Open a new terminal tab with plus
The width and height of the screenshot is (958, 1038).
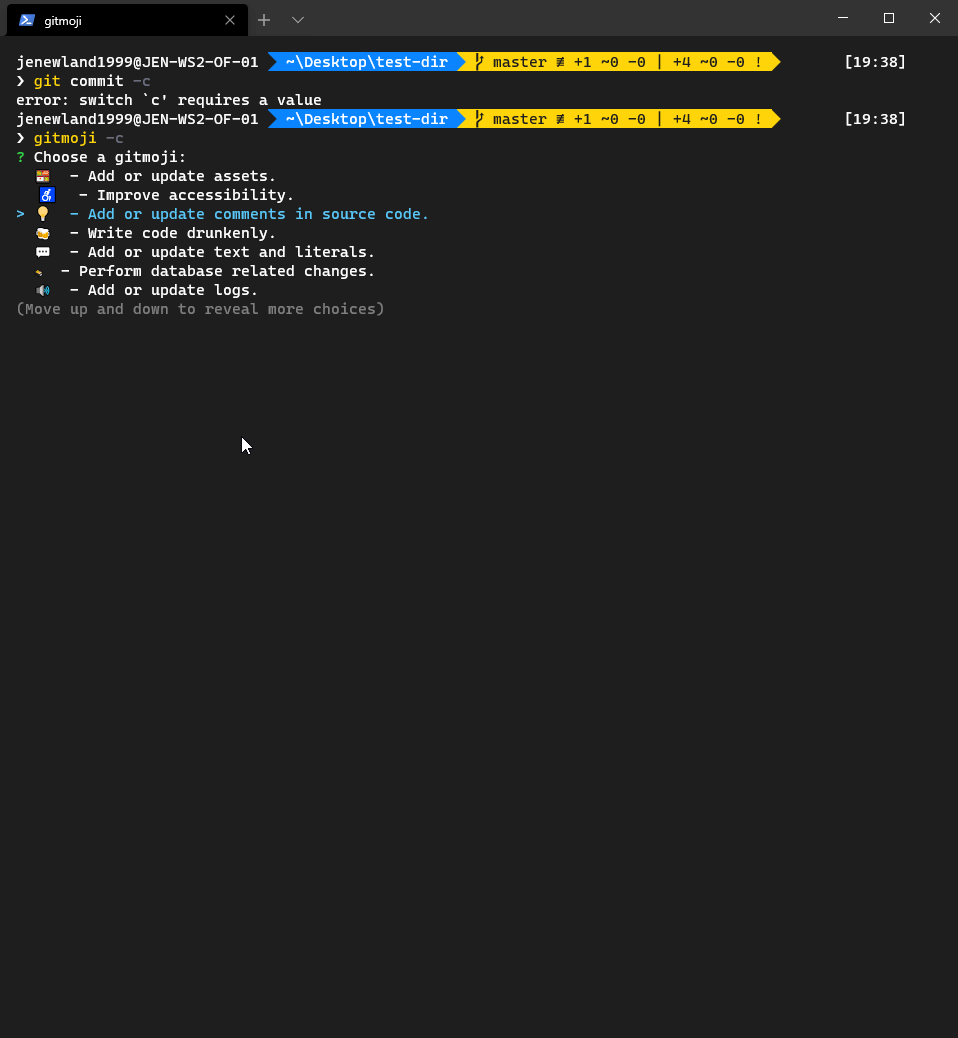[x=263, y=20]
